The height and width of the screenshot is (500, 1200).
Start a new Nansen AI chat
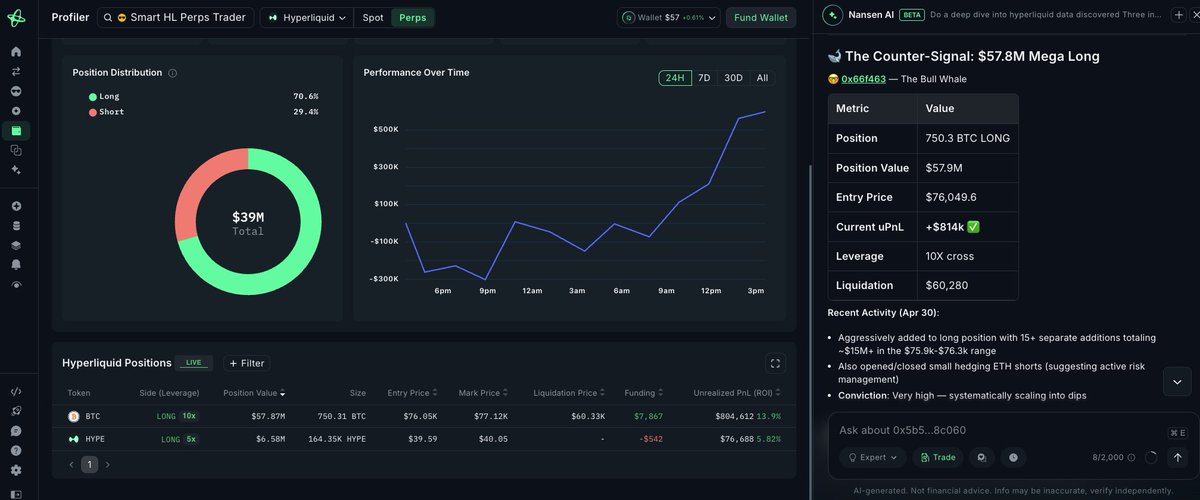tap(1178, 16)
